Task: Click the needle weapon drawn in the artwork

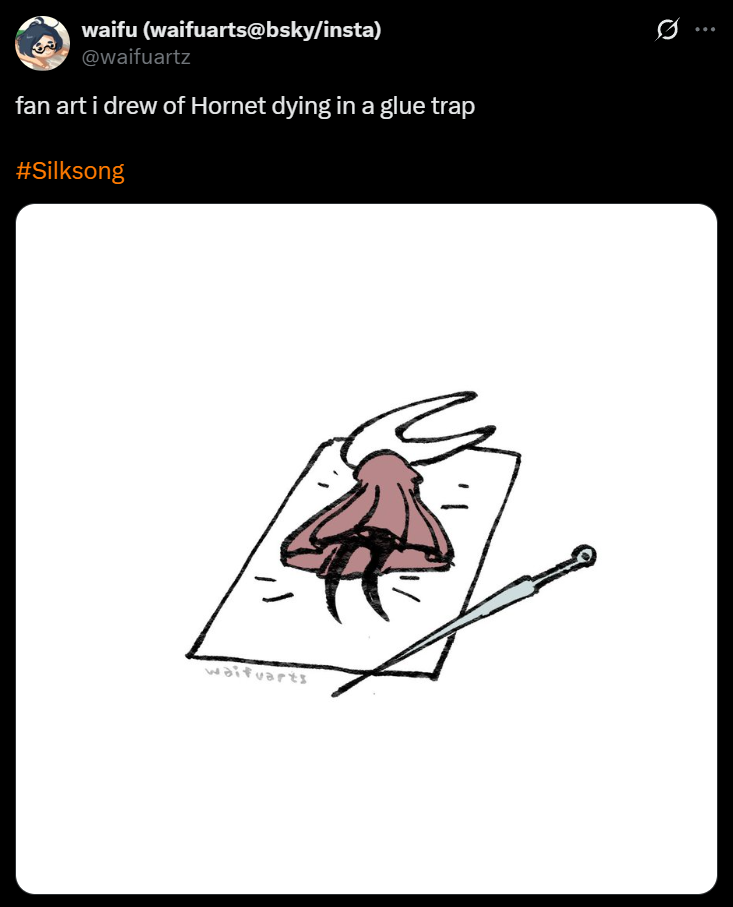Action: 464,620
